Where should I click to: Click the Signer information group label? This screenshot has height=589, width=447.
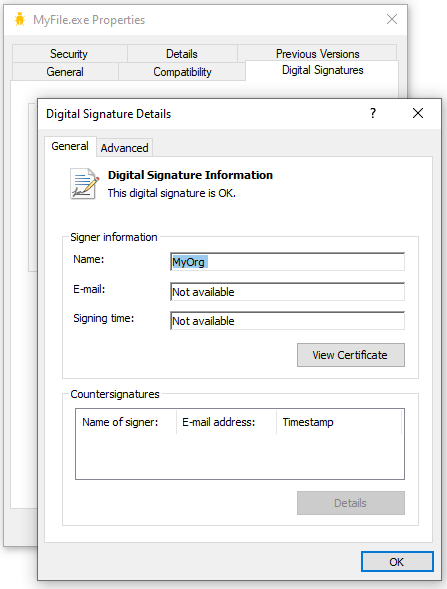pyautogui.click(x=114, y=237)
